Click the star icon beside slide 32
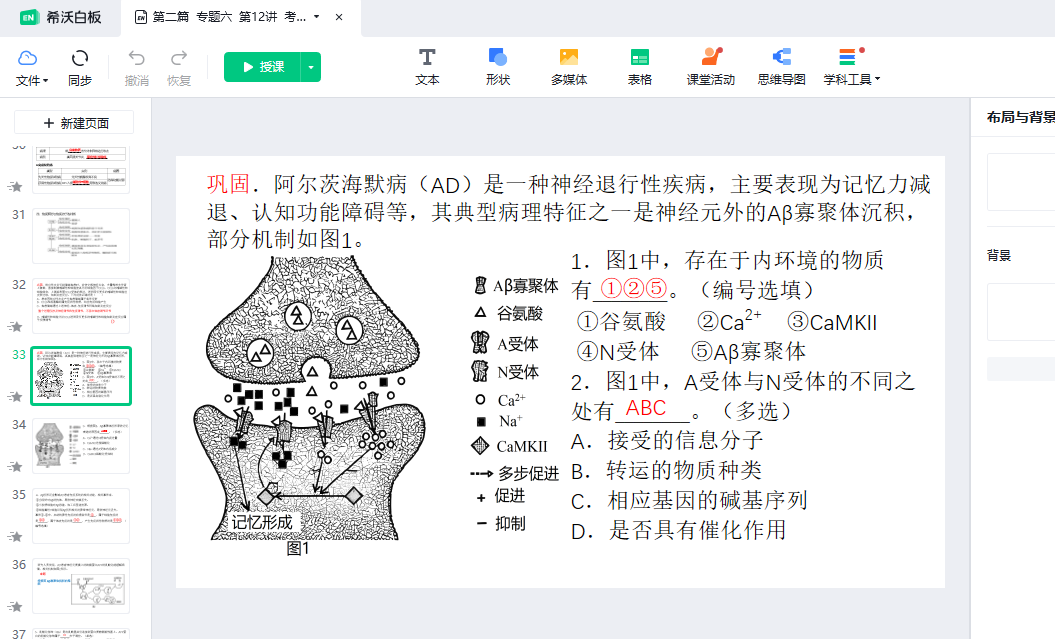This screenshot has width=1055, height=640. [x=15, y=326]
